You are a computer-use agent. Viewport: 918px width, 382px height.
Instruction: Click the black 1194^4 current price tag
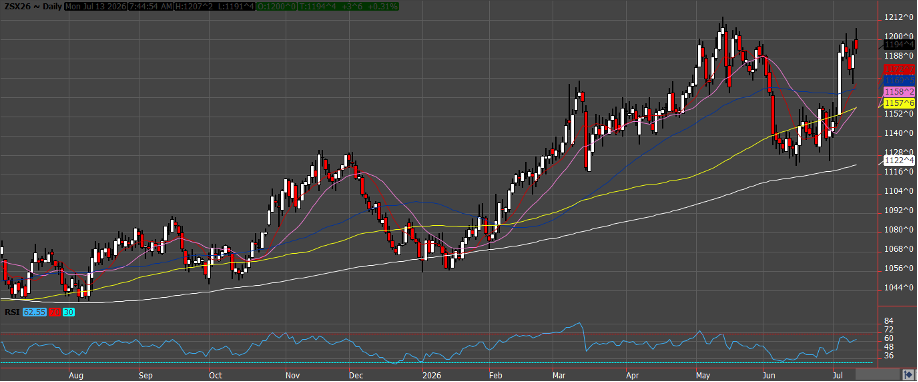pos(899,45)
